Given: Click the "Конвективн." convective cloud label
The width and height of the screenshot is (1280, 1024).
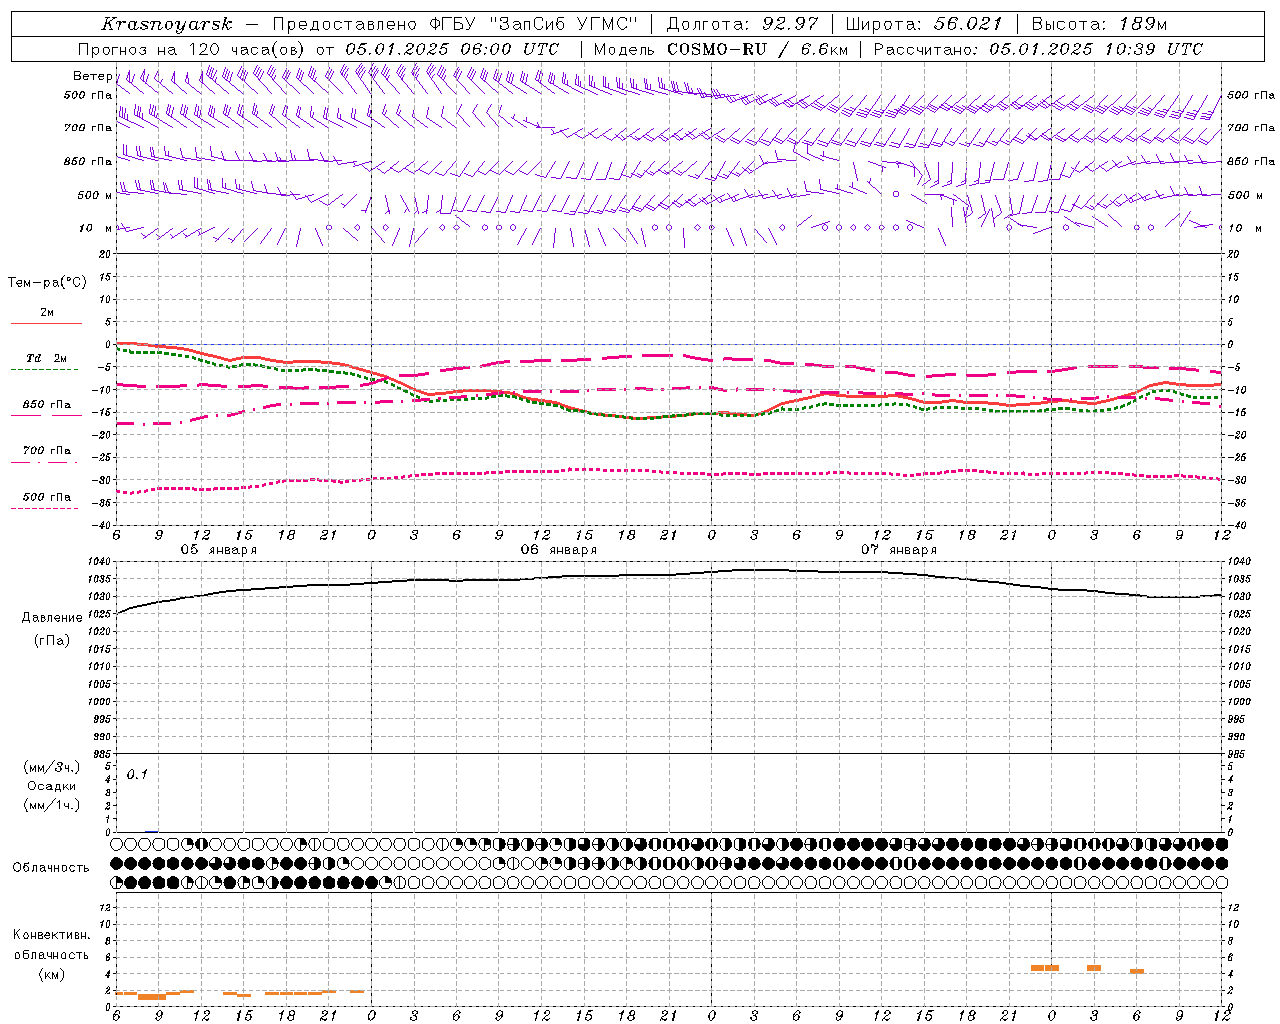Looking at the screenshot, I should [x=52, y=935].
